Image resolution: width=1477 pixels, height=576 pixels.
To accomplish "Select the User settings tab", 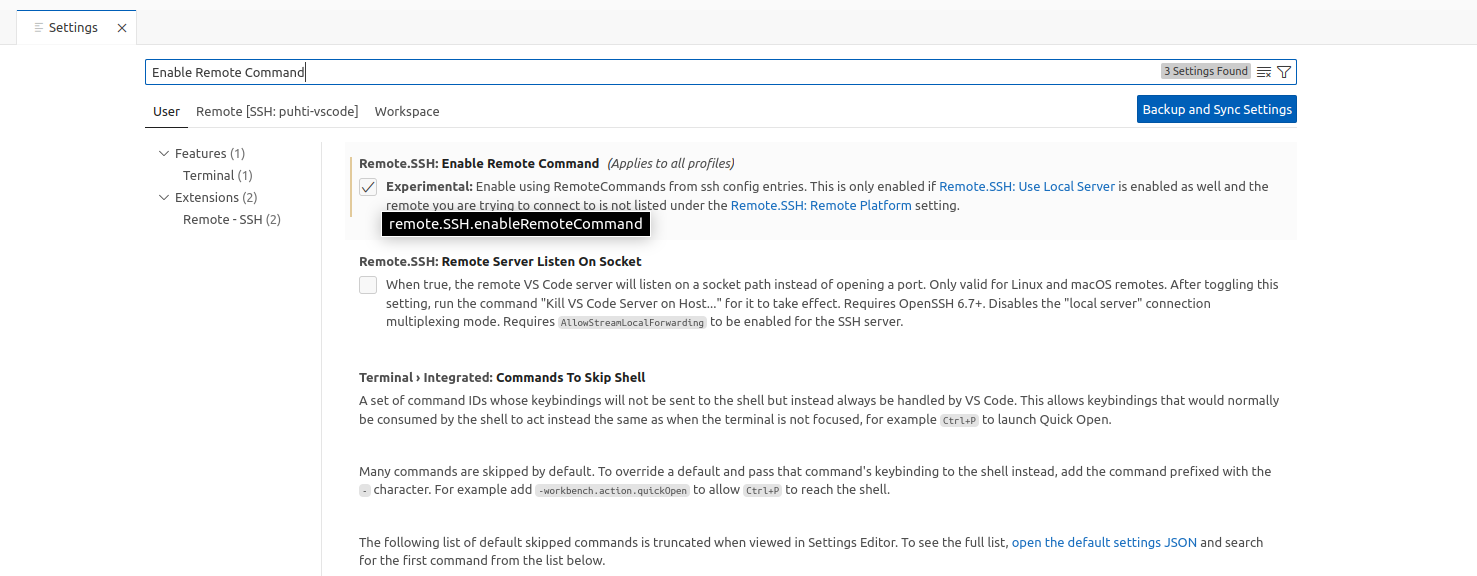I will (x=166, y=111).
